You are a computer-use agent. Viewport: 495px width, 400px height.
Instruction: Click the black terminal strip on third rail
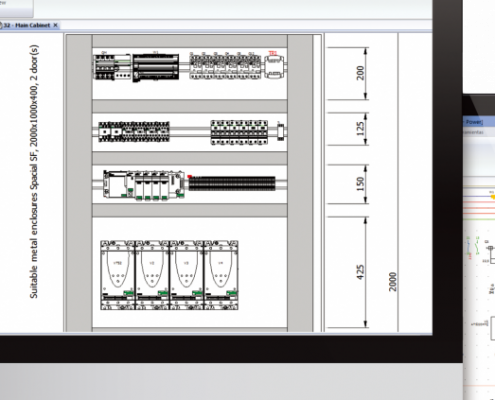click(x=232, y=183)
